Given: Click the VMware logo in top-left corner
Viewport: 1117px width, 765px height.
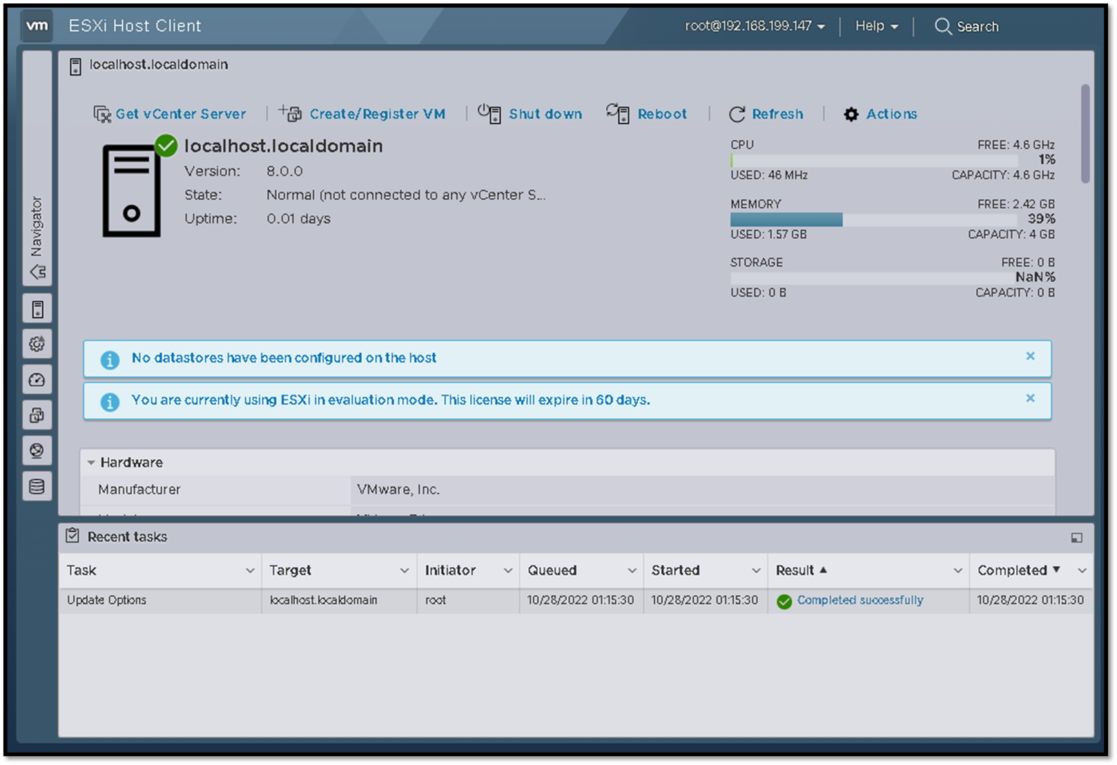Looking at the screenshot, I should (36, 26).
